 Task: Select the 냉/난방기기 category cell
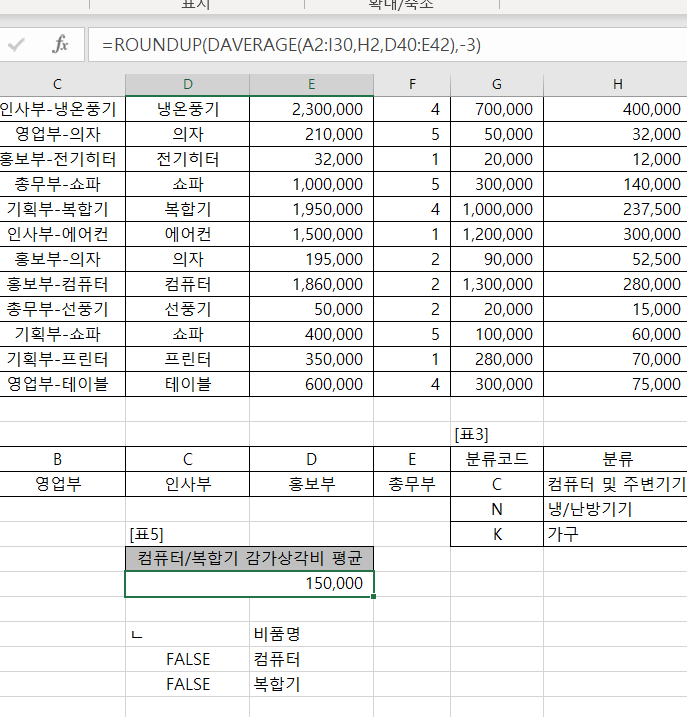(615, 509)
